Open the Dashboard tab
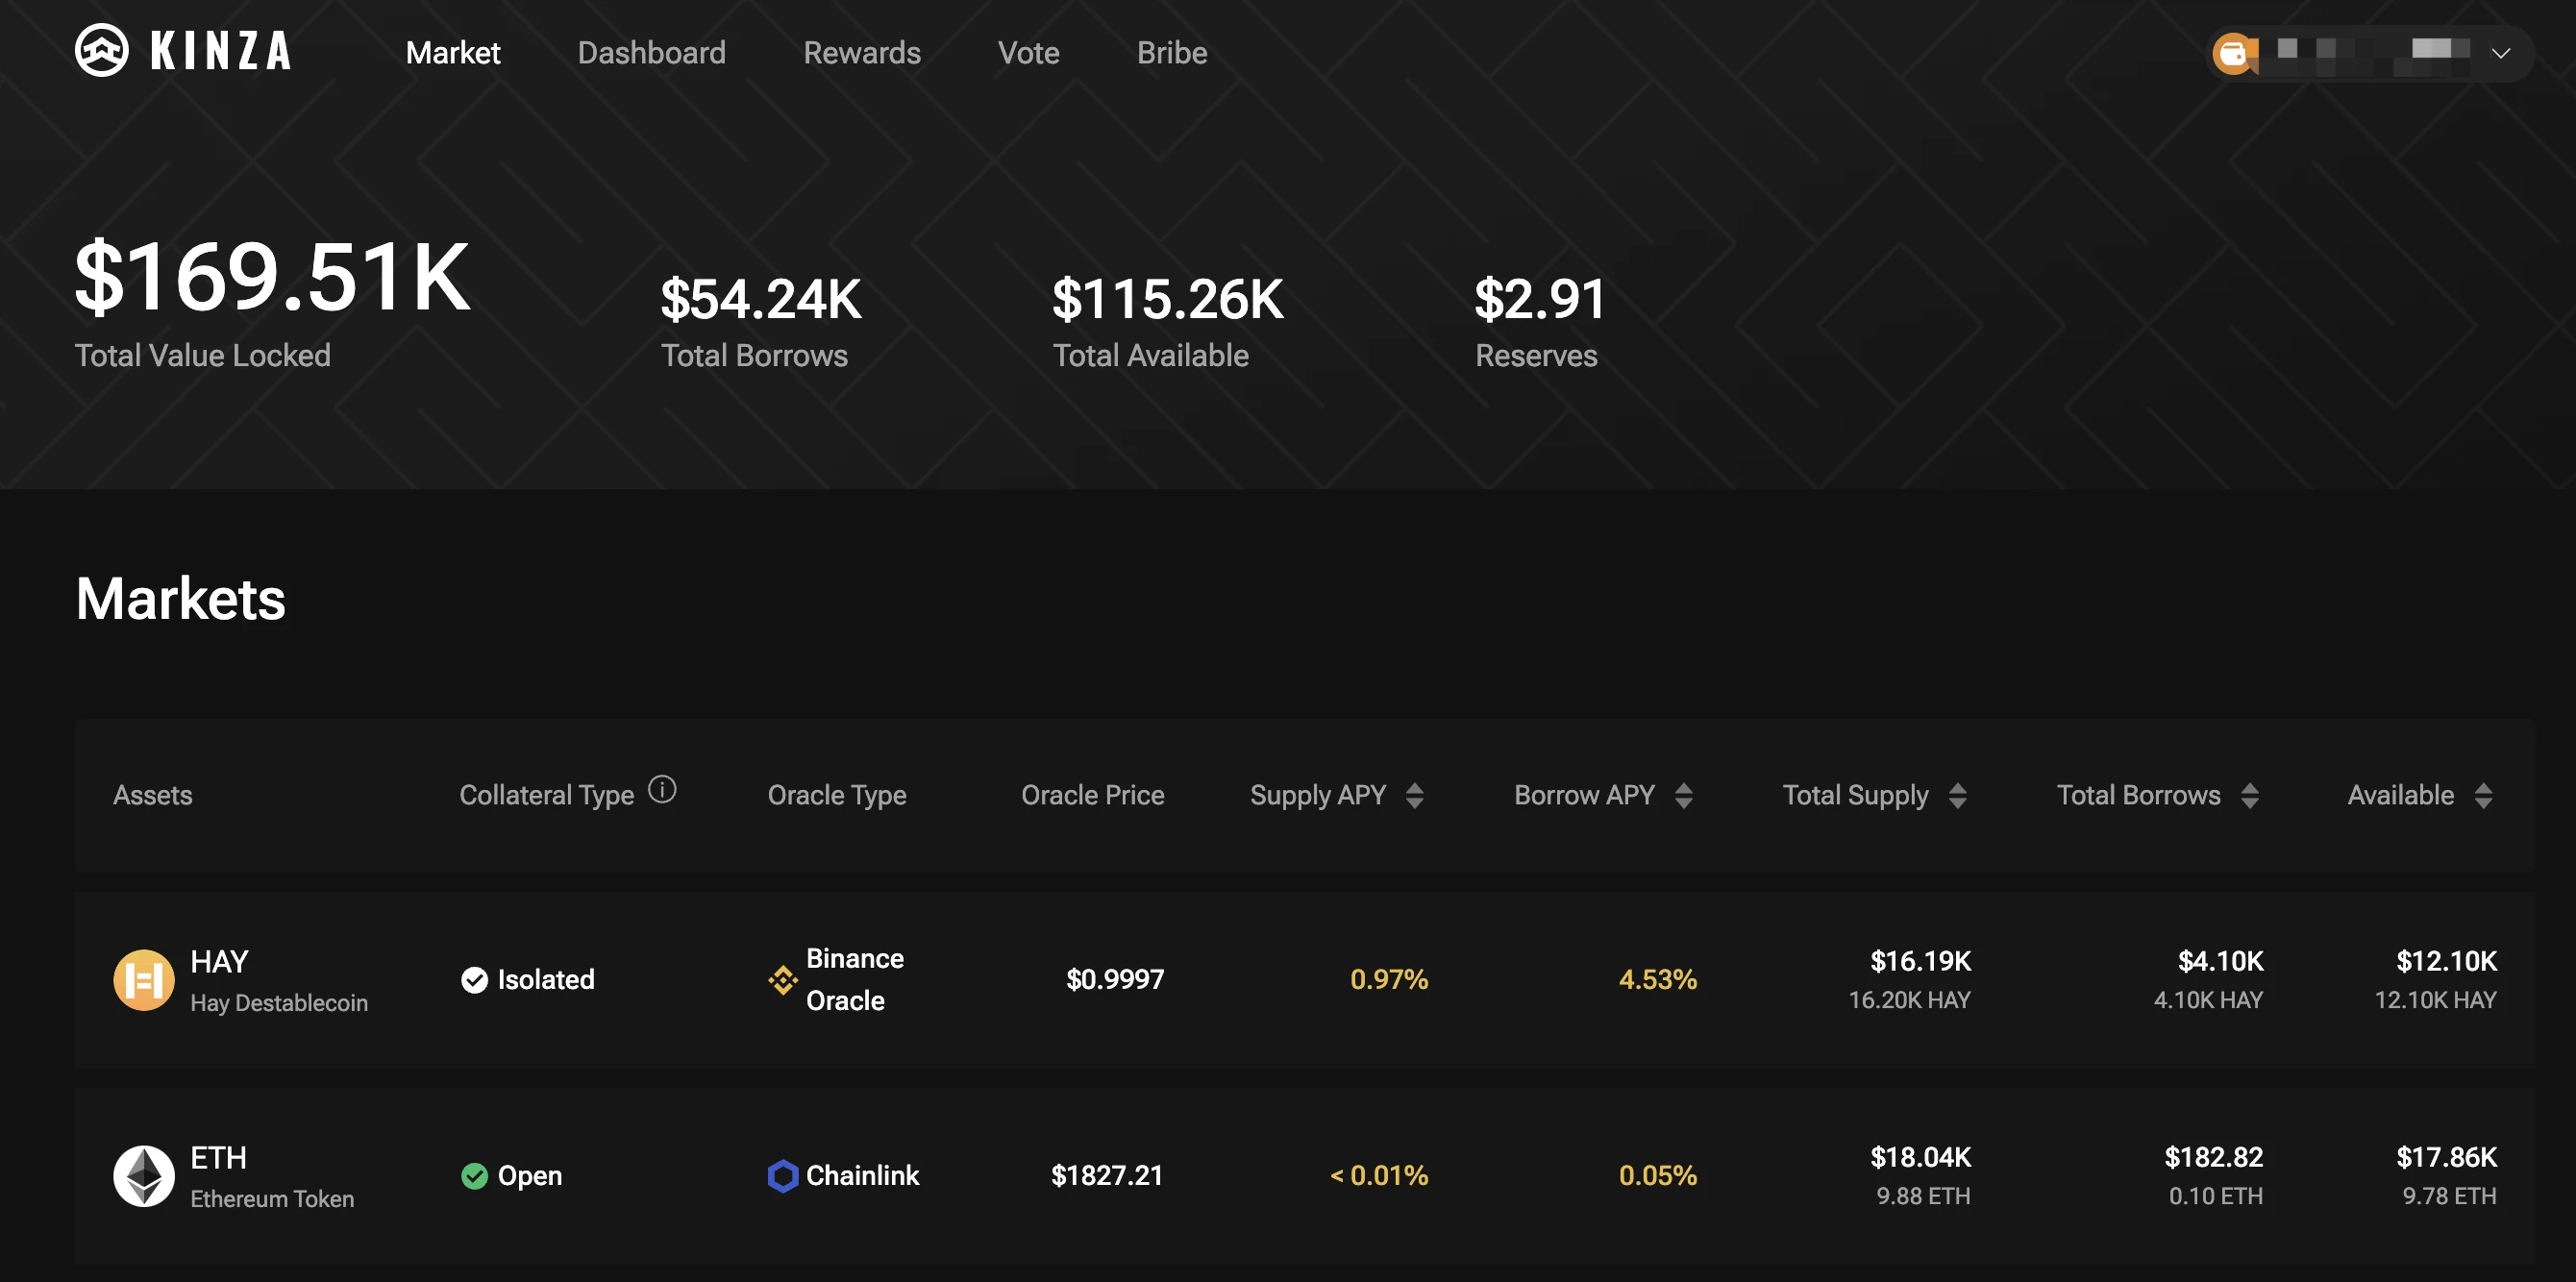 pyautogui.click(x=651, y=53)
